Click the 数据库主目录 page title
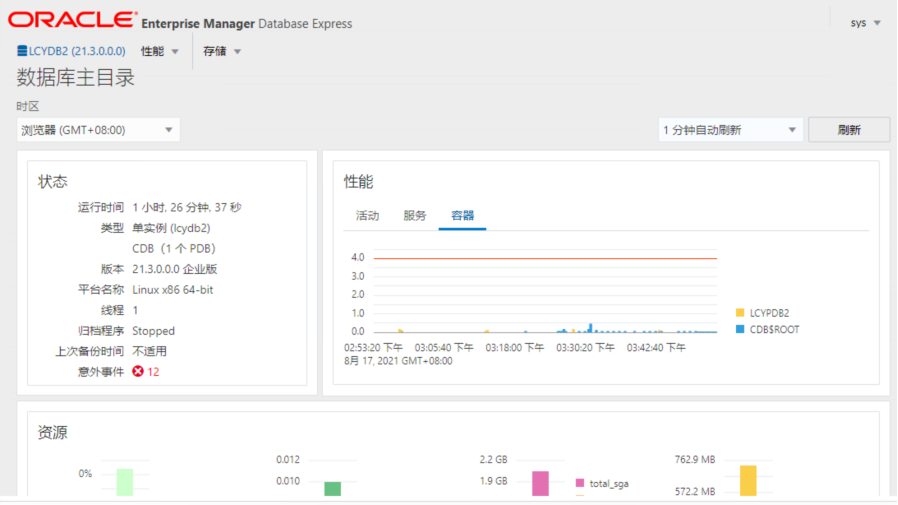The image size is (898, 505). pyautogui.click(x=76, y=77)
